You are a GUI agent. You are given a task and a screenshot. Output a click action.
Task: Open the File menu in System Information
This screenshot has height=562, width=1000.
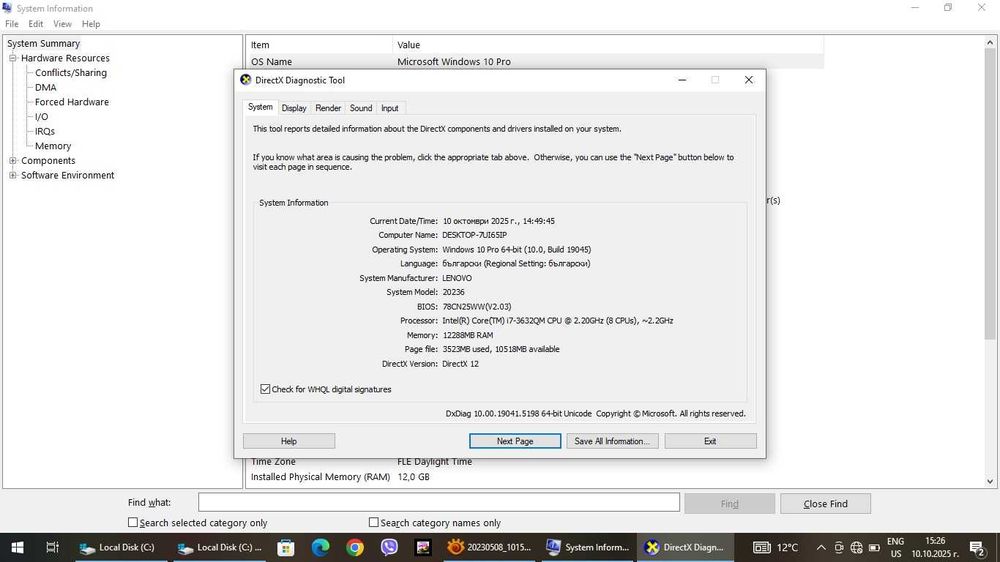point(11,24)
